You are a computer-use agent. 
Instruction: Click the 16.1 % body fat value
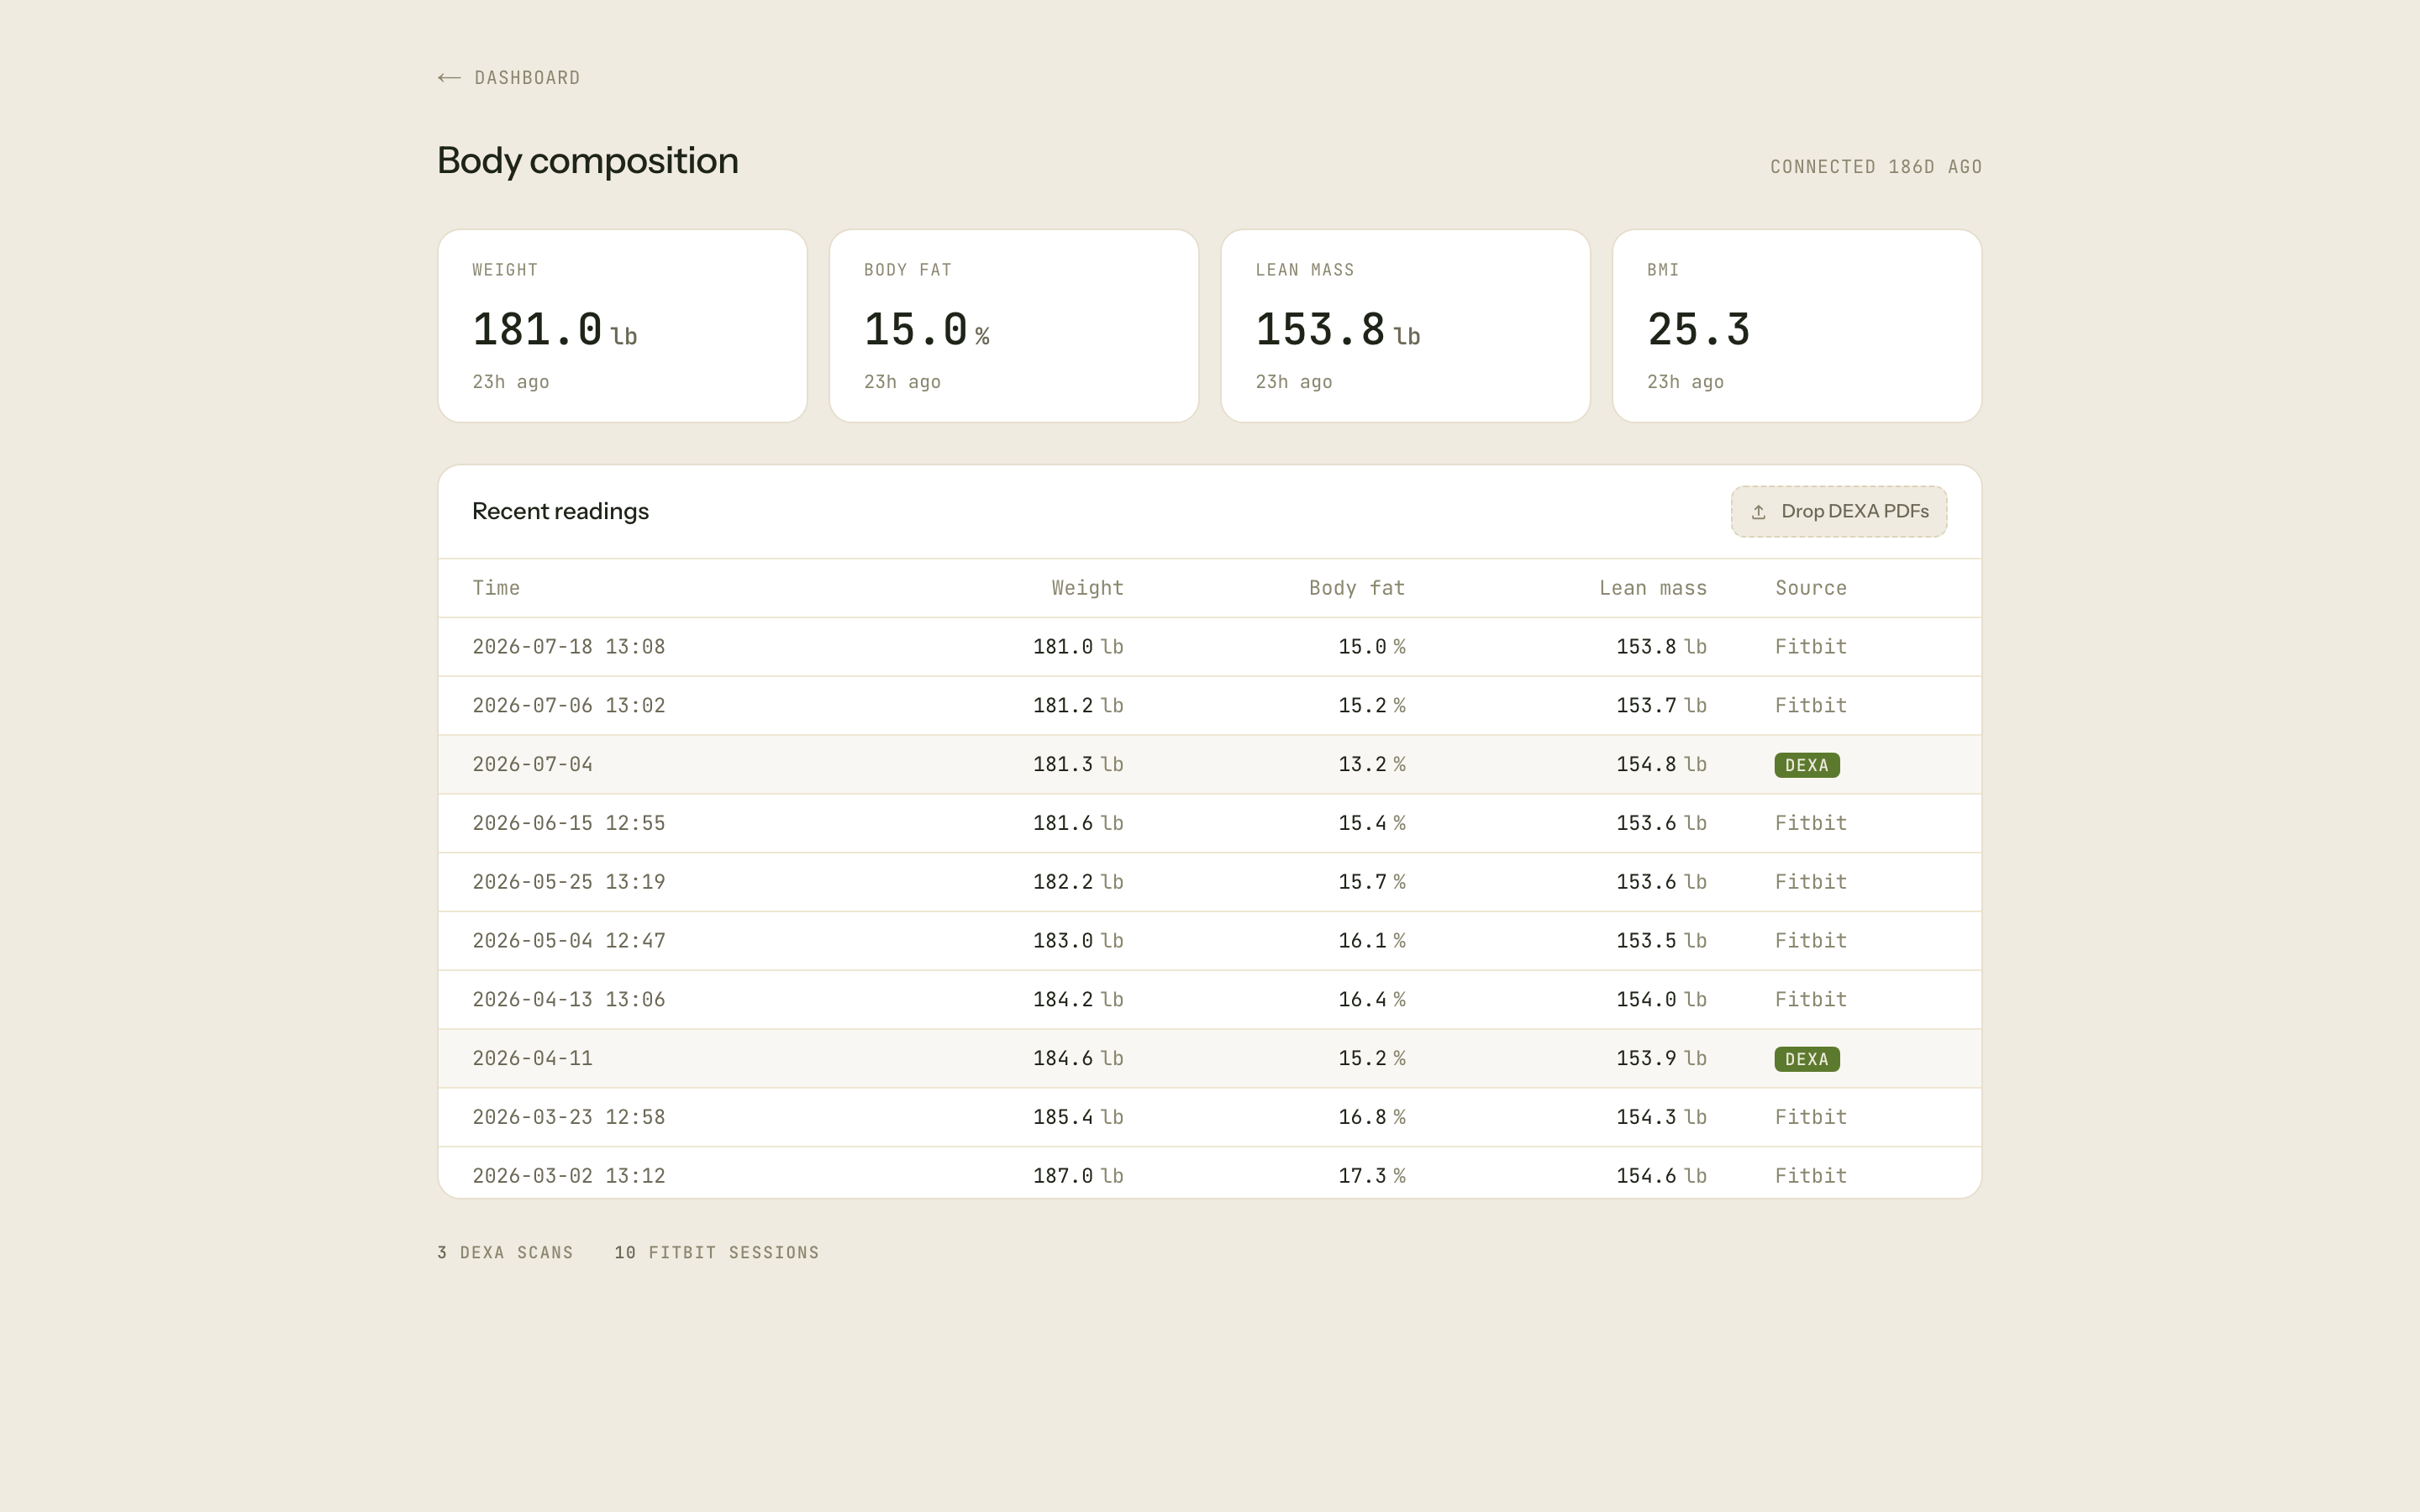[1372, 941]
